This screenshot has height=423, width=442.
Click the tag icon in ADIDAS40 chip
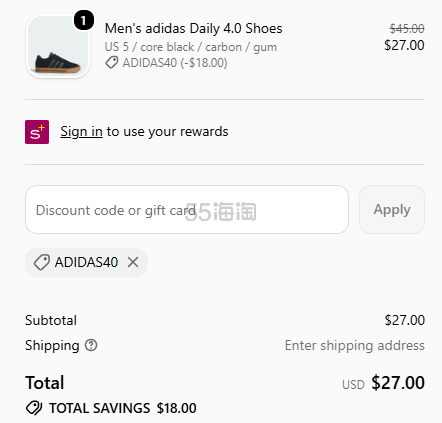point(42,262)
